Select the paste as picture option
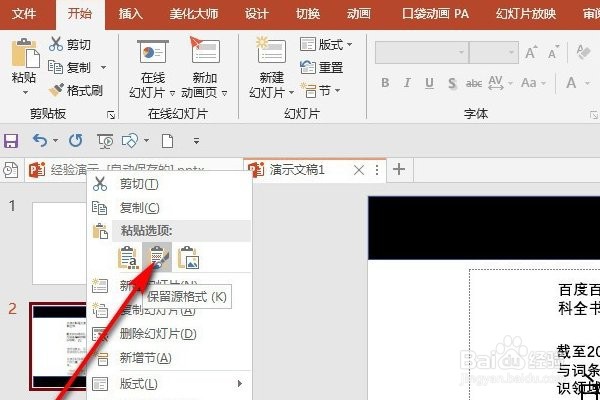This screenshot has width=600, height=400. point(188,258)
